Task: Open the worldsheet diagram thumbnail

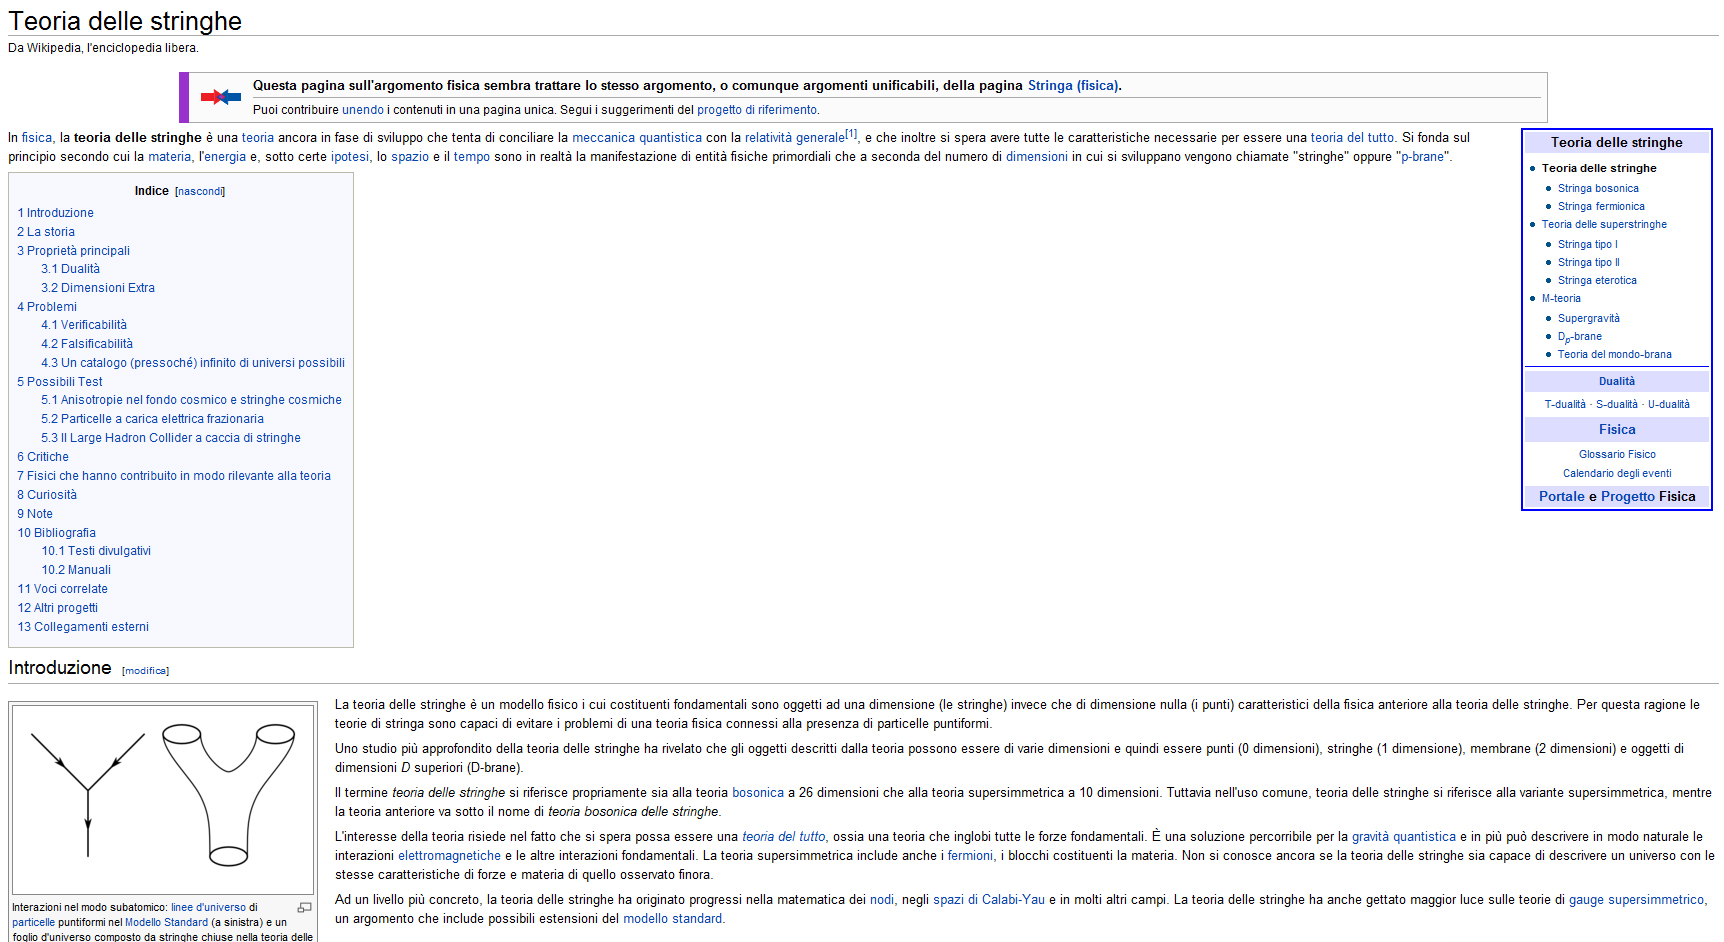Action: pos(163,798)
